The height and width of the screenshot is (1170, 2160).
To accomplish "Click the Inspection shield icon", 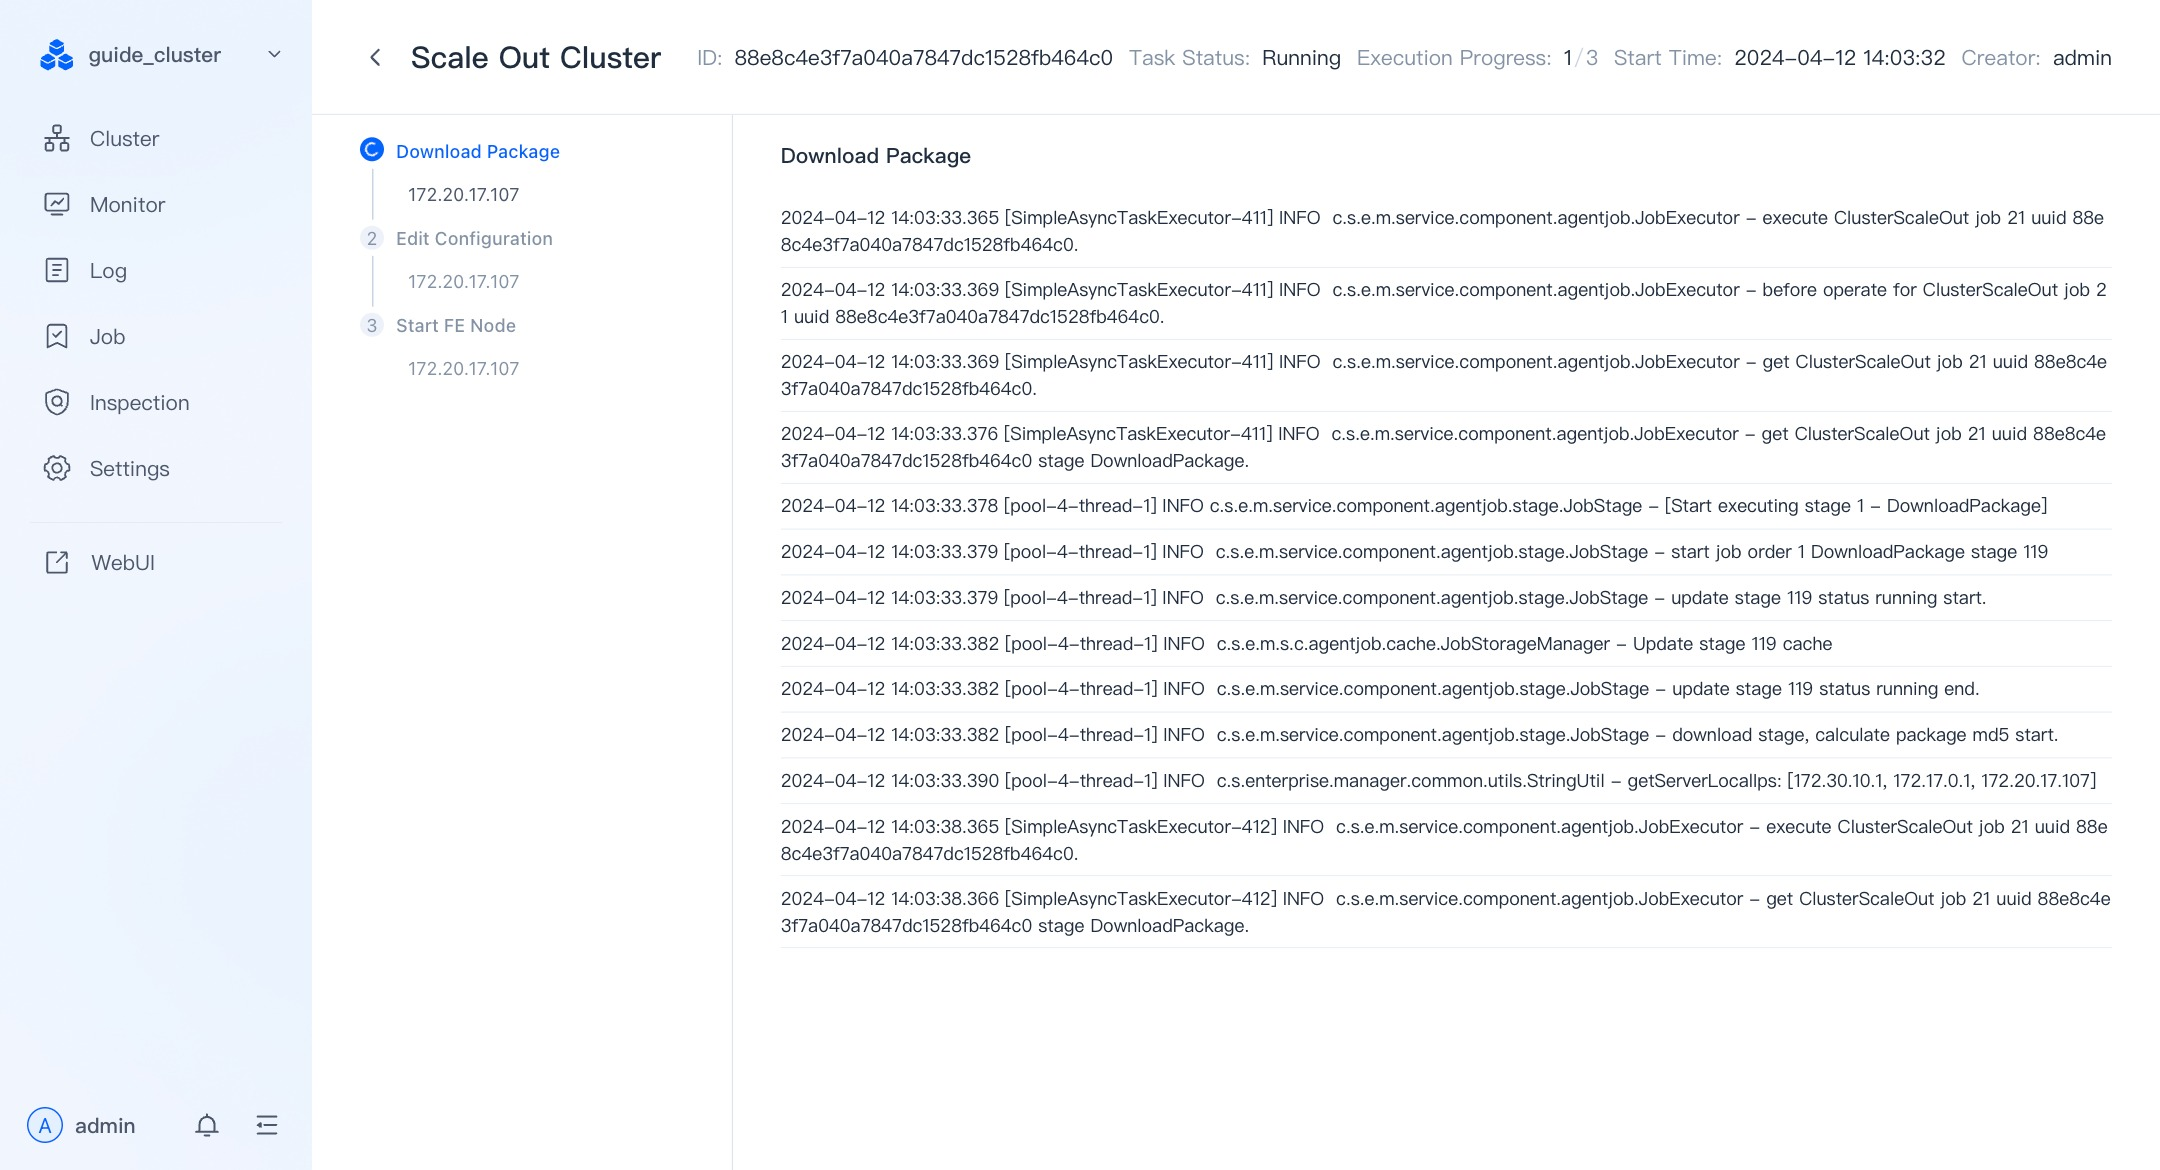I will [57, 403].
